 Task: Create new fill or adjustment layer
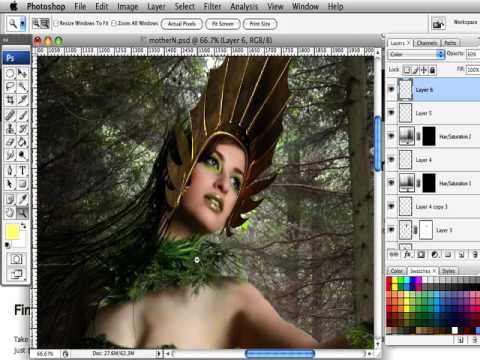(x=435, y=255)
